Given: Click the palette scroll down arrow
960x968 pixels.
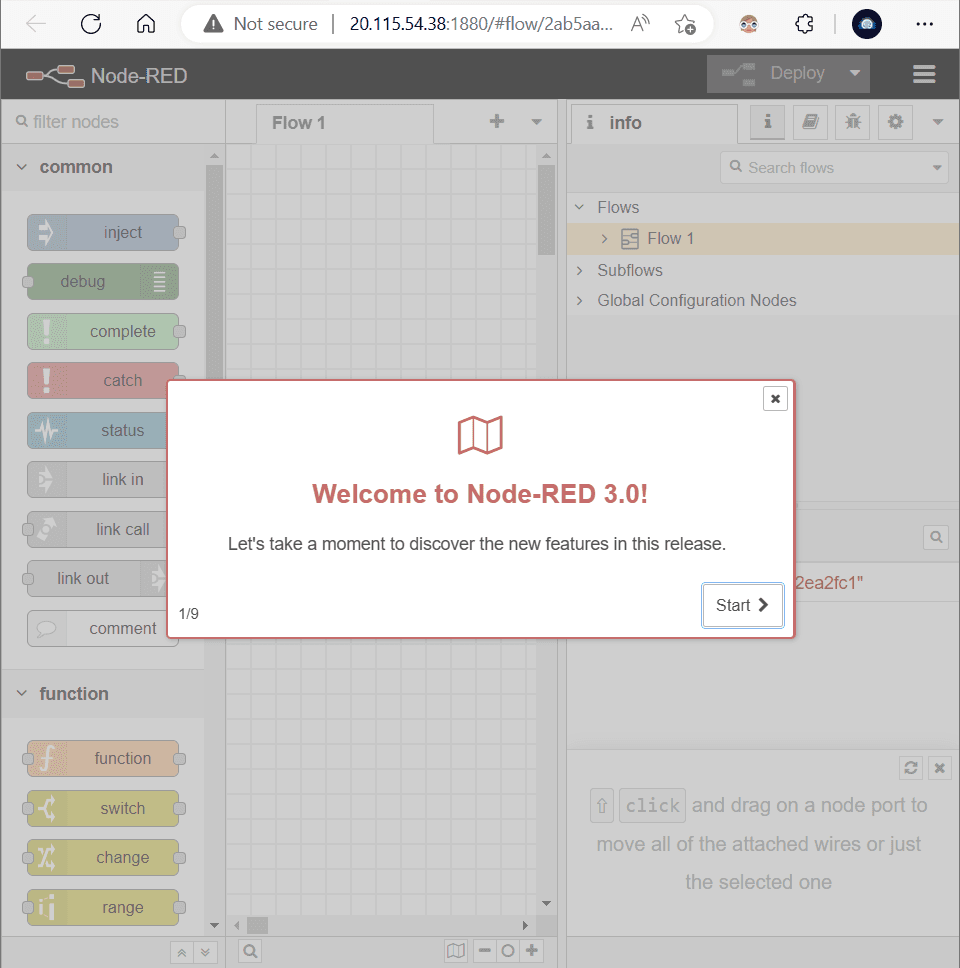Looking at the screenshot, I should tap(214, 925).
